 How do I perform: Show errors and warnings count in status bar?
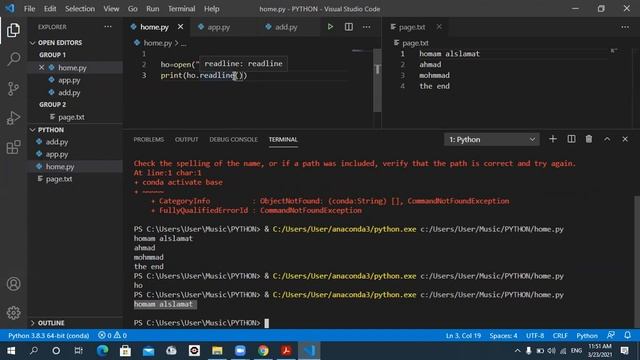click(112, 336)
